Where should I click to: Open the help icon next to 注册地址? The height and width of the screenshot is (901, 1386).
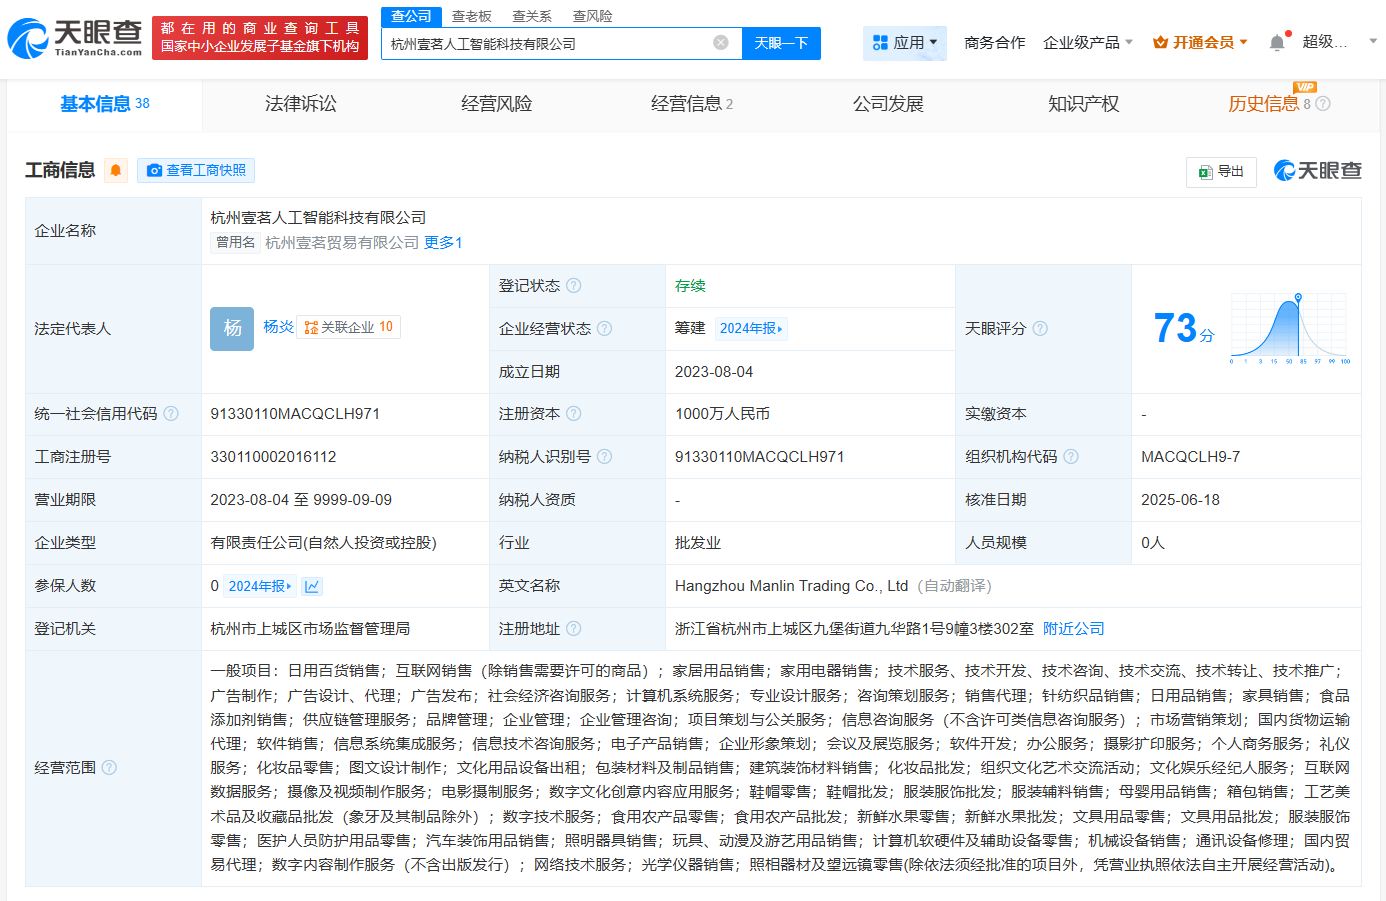[x=574, y=629]
